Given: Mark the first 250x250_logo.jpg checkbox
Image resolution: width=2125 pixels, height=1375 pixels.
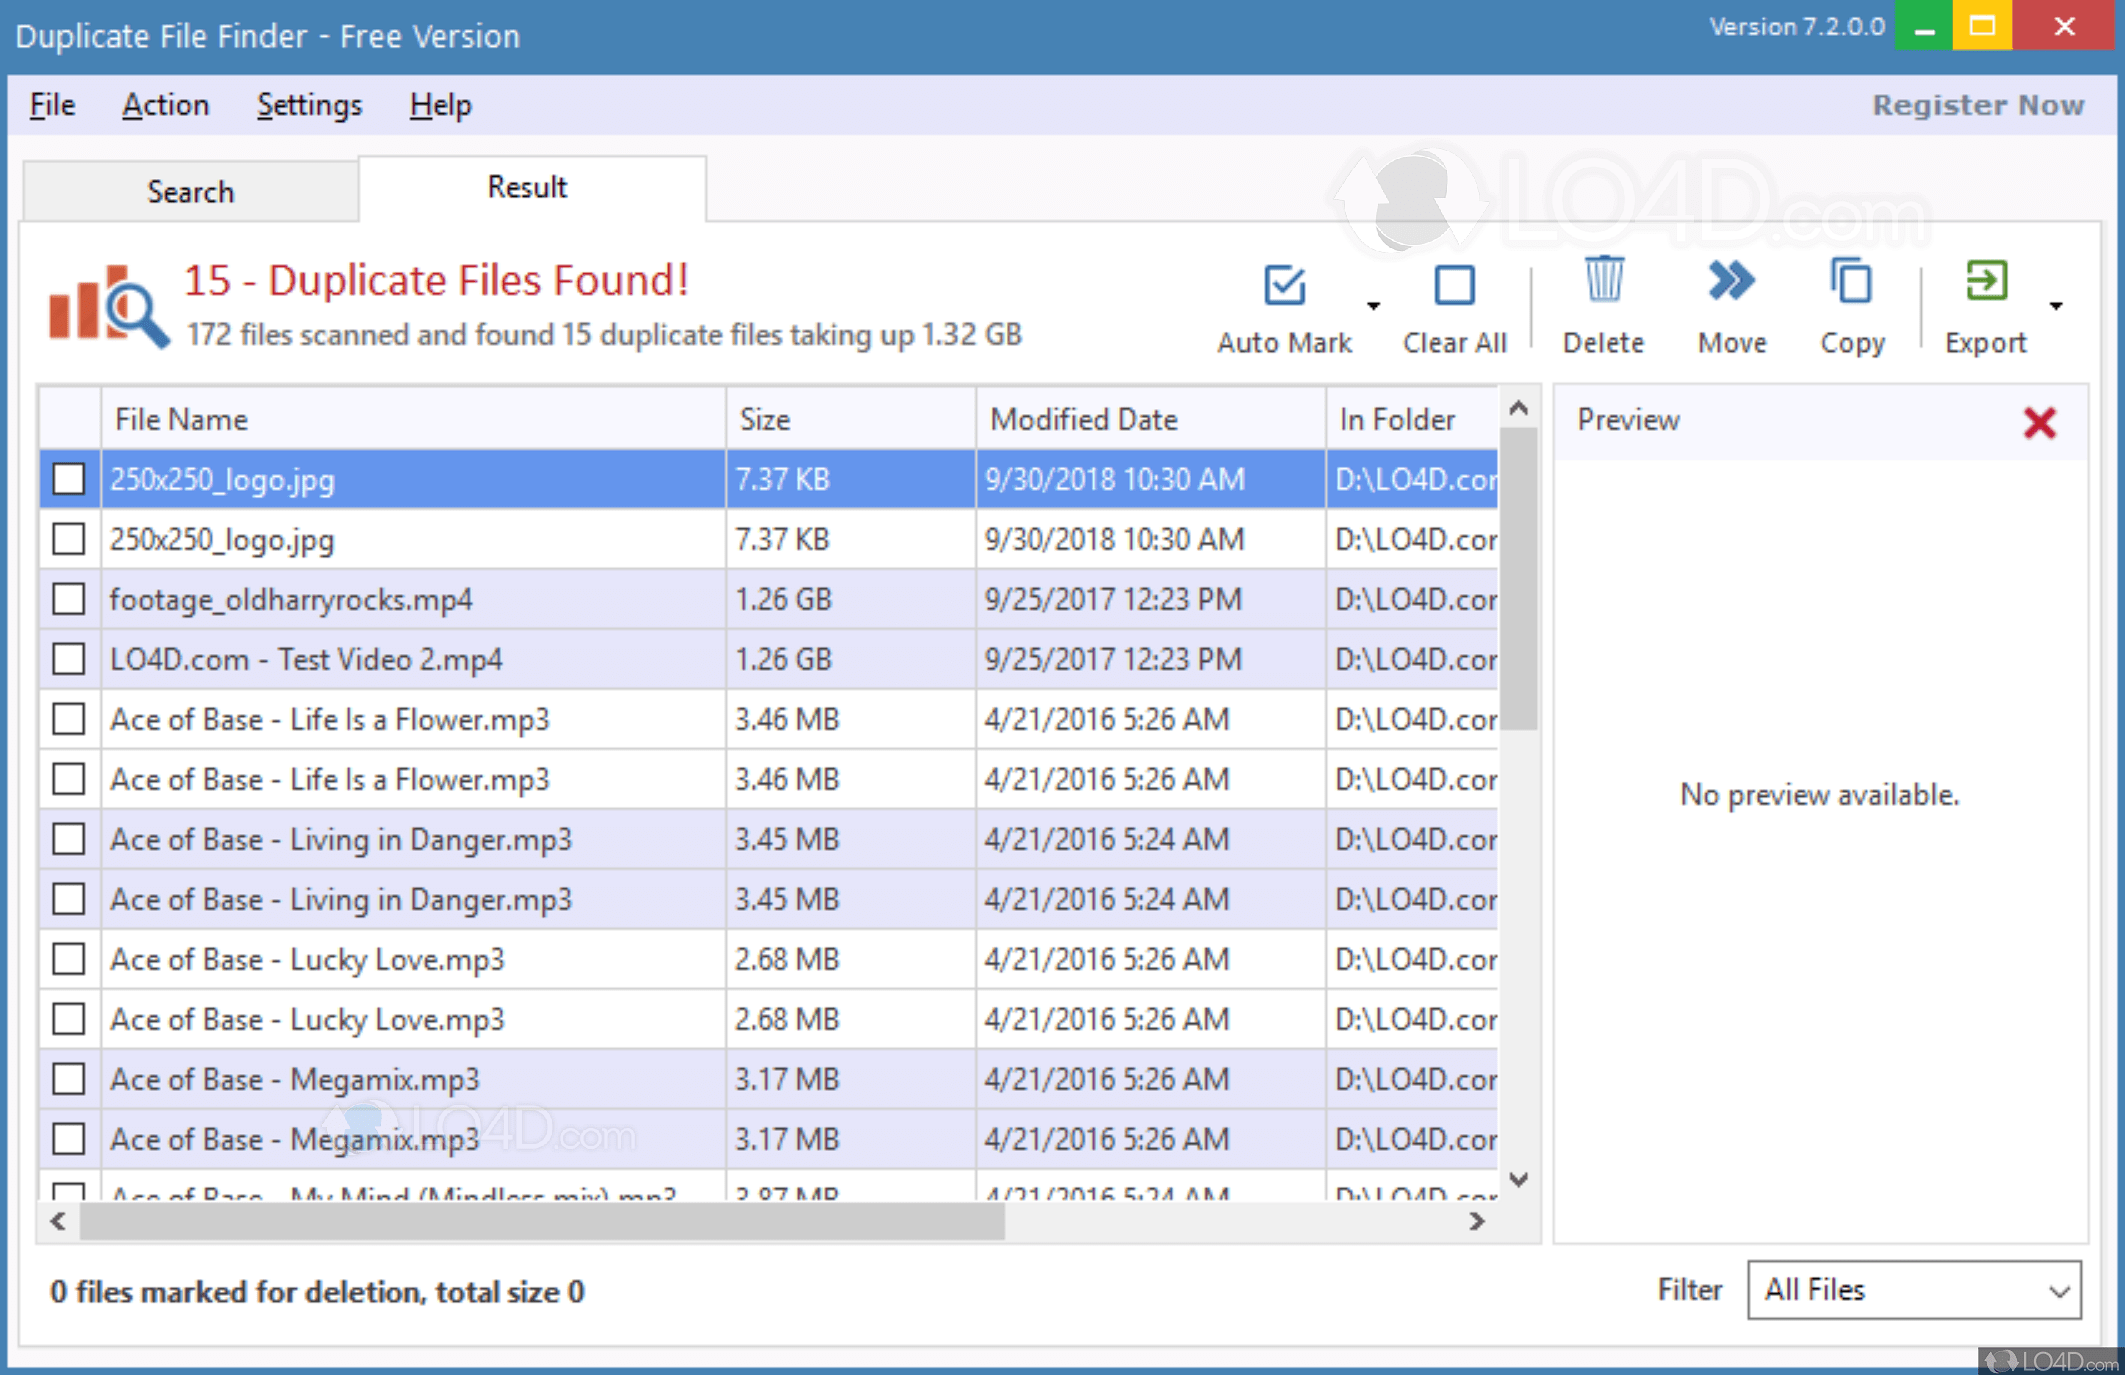Looking at the screenshot, I should pos(69,479).
